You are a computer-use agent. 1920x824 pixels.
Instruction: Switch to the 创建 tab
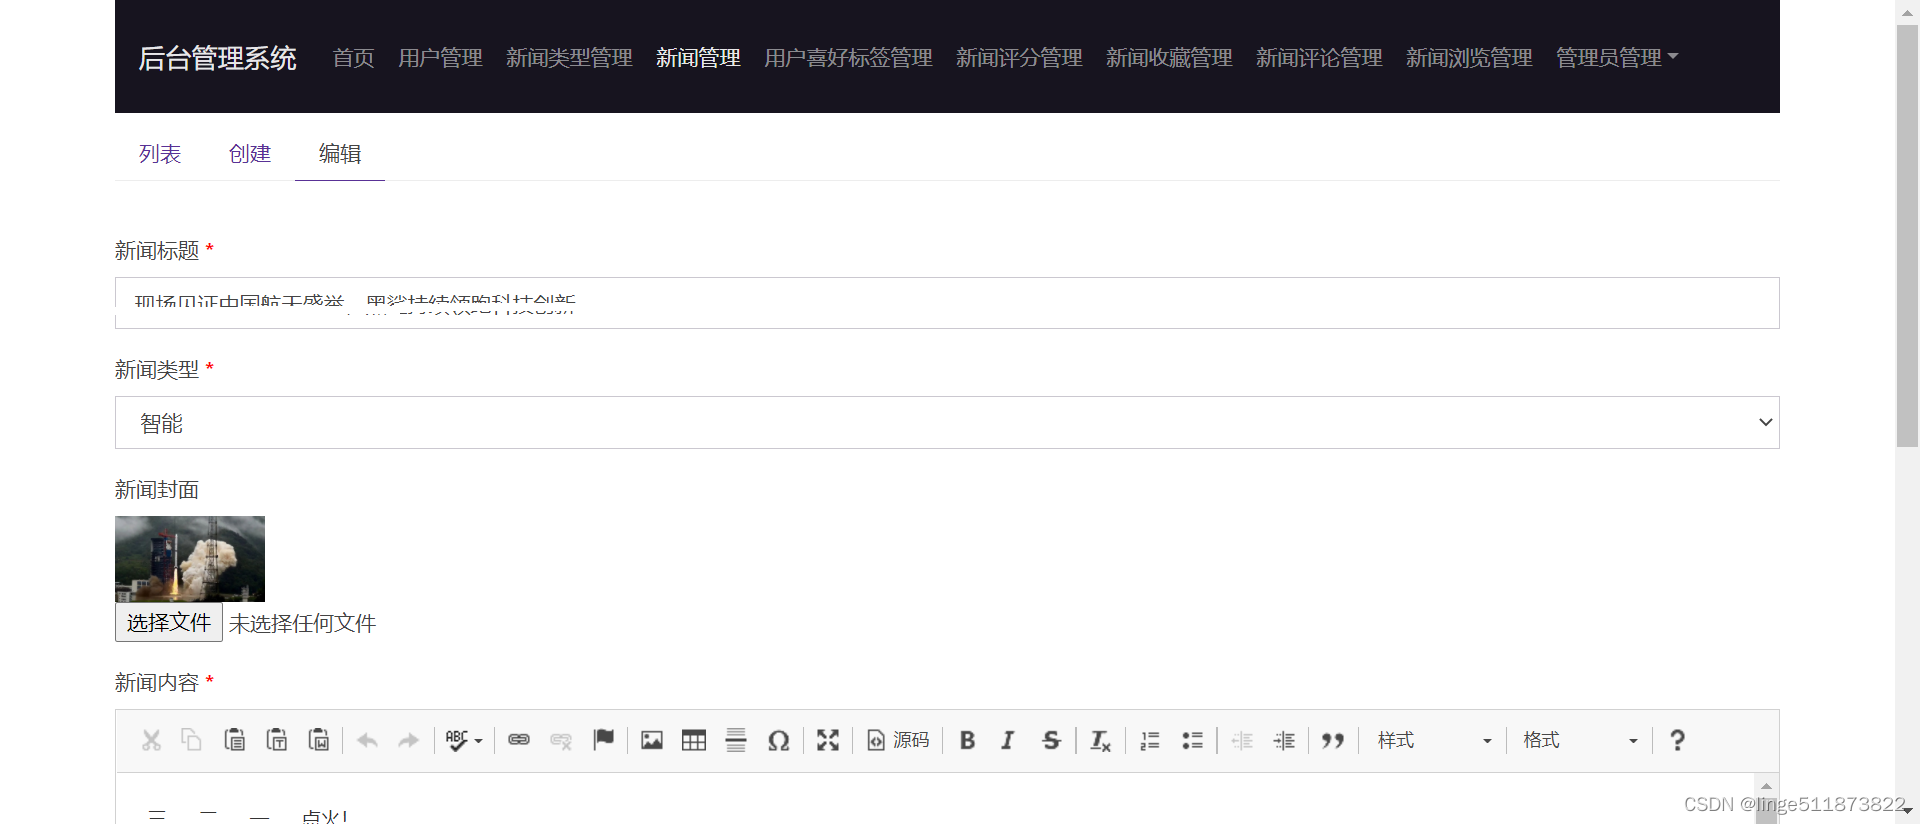[250, 154]
